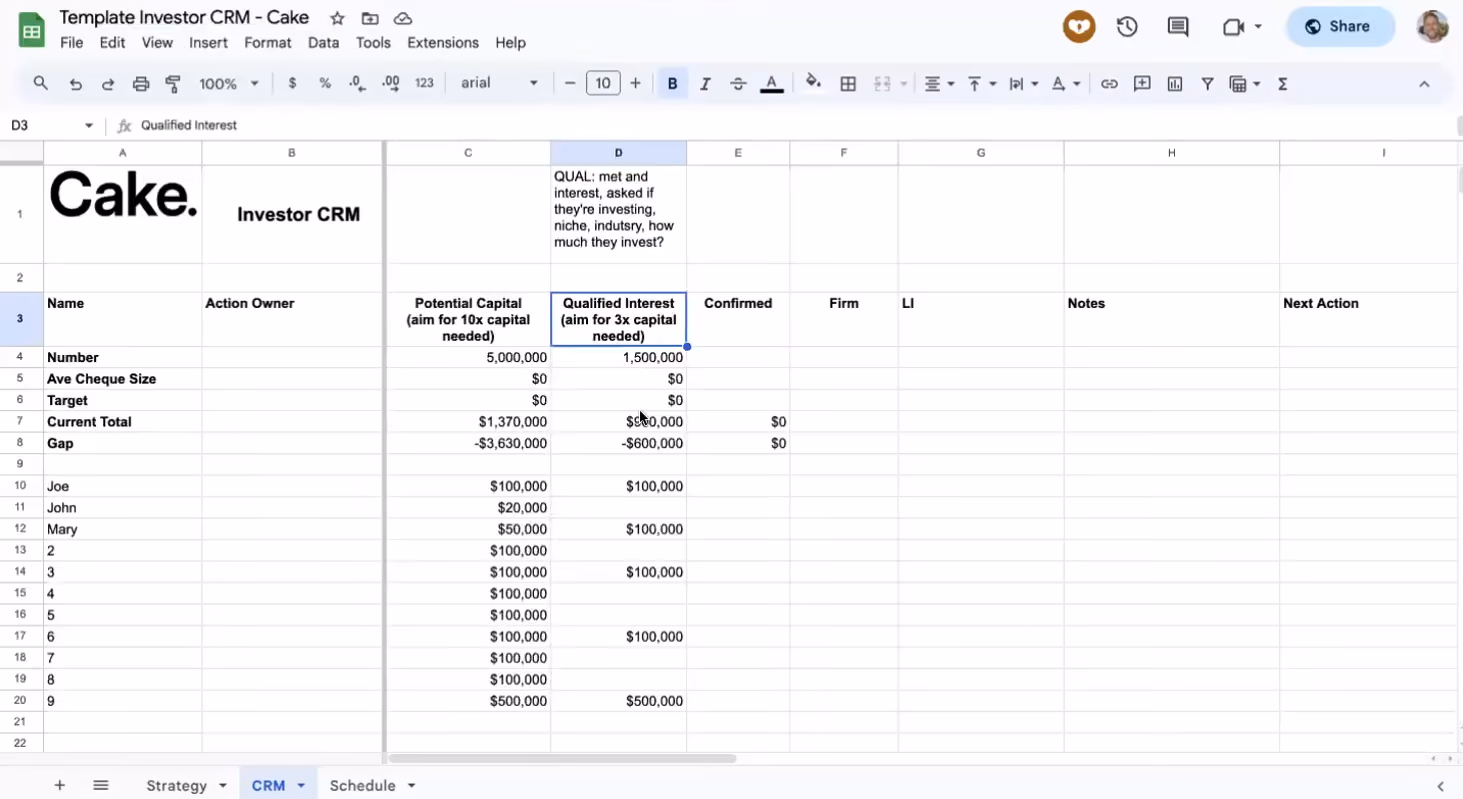This screenshot has width=1463, height=799.
Task: Show the all sheets list
Action: coord(100,786)
